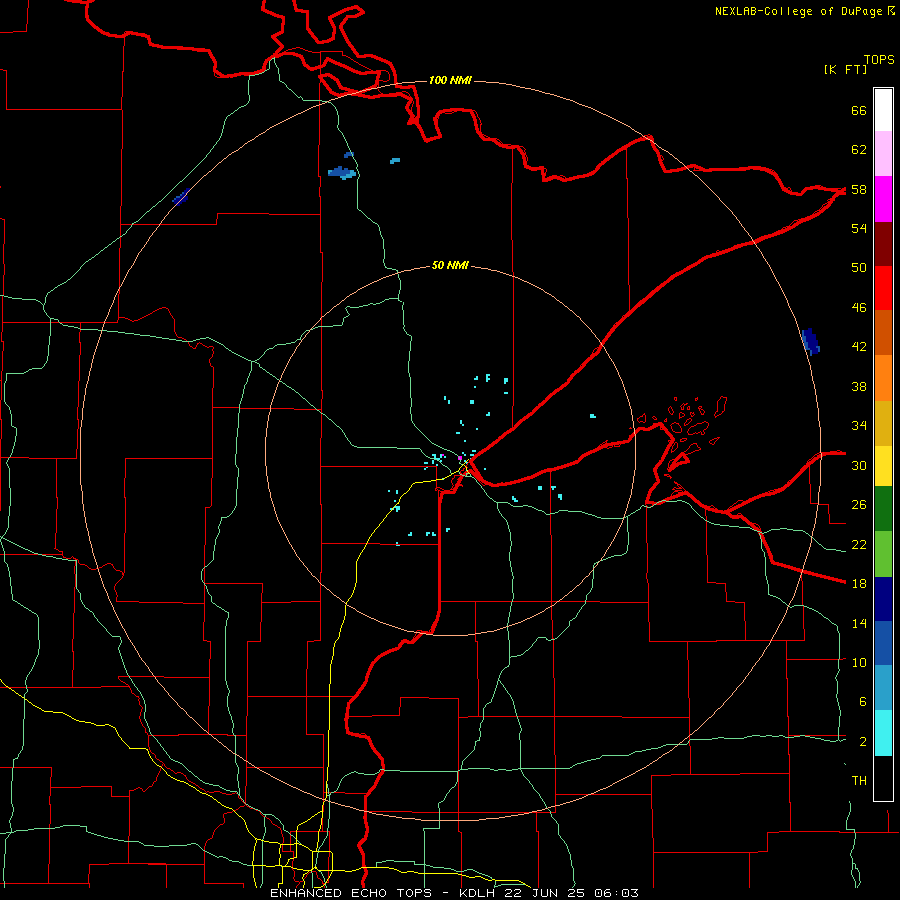Pick the yellow swatch near 30

point(883,465)
